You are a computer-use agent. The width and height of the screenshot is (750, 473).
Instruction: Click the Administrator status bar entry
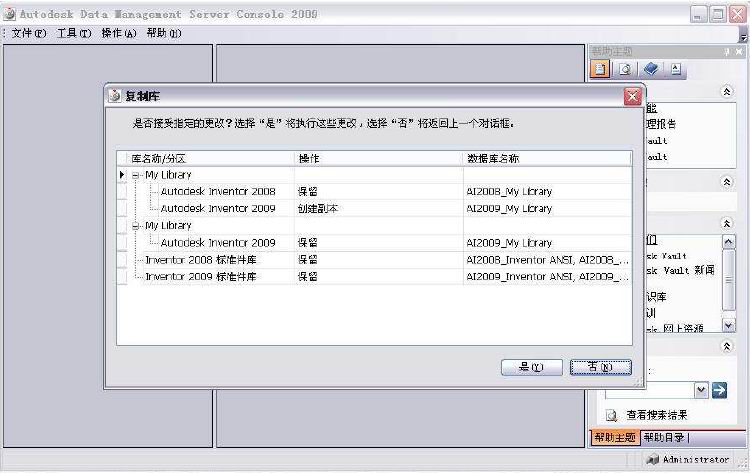pyautogui.click(x=688, y=460)
